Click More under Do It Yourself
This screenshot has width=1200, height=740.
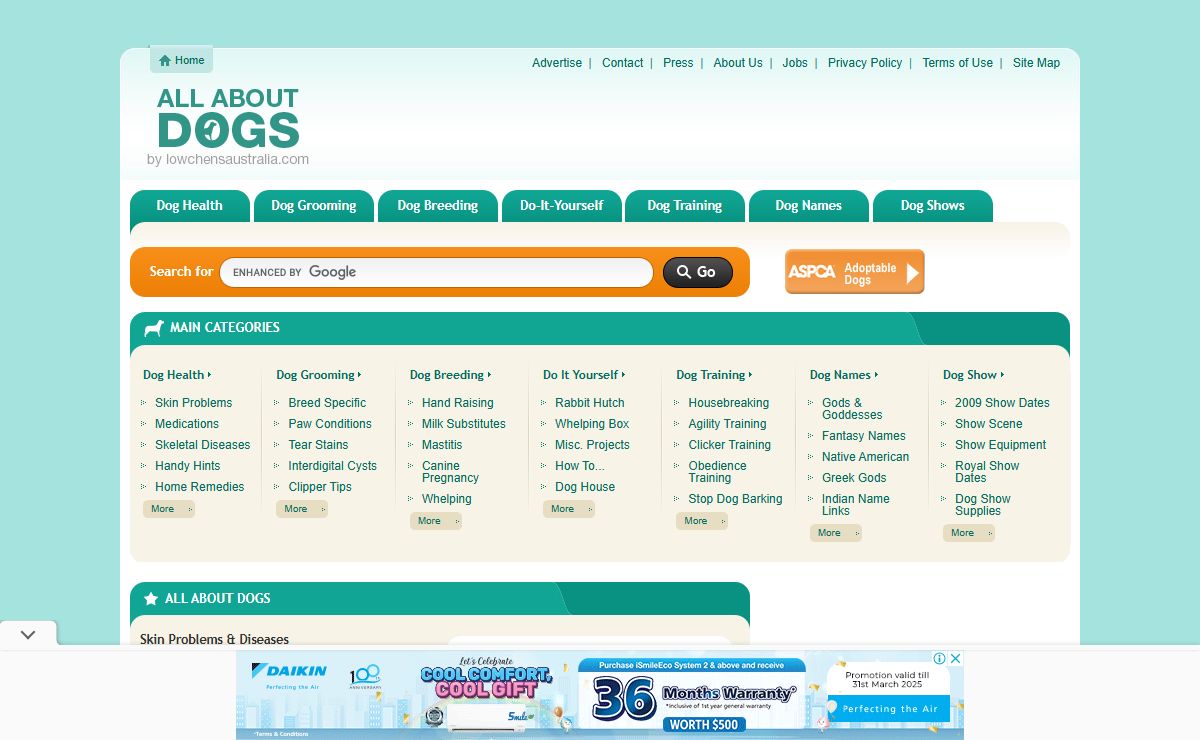point(569,509)
